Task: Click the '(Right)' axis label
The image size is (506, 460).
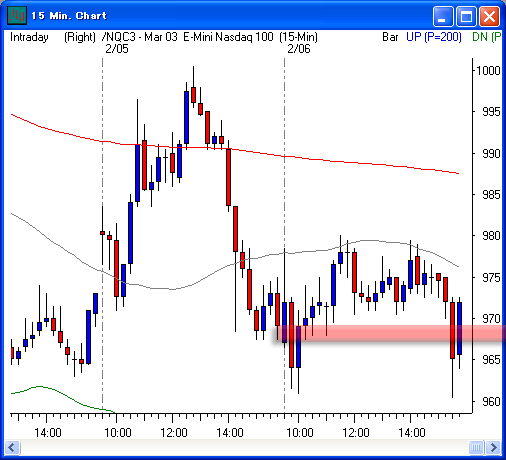Action: click(80, 37)
